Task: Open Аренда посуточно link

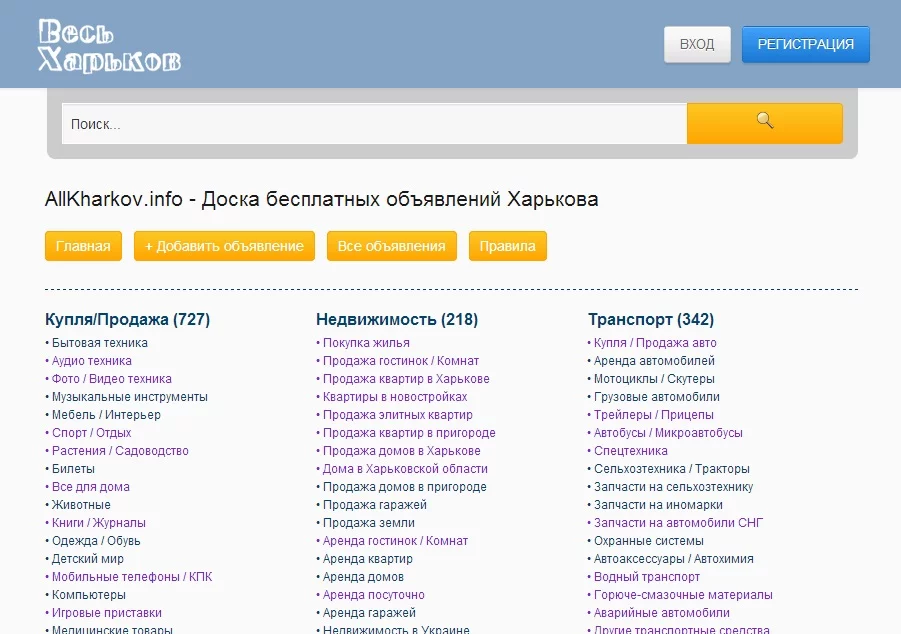Action: coord(374,595)
